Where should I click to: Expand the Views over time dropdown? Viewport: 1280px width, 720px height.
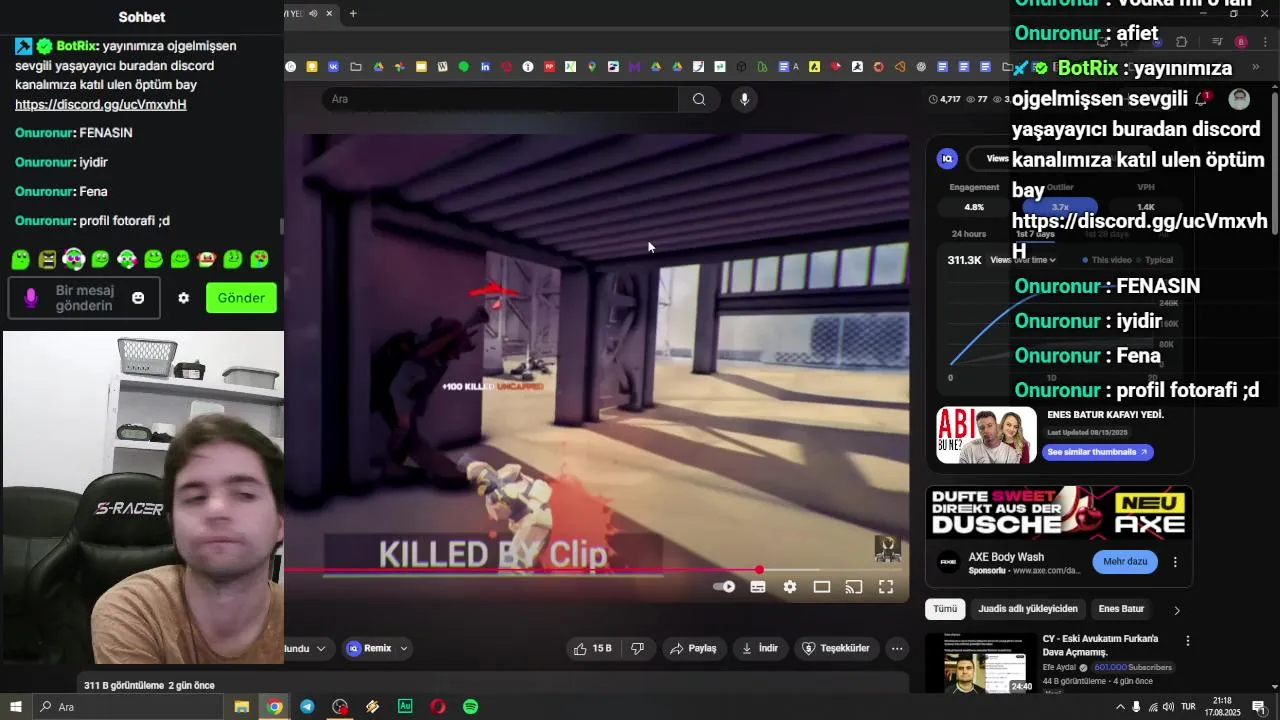(x=1023, y=260)
